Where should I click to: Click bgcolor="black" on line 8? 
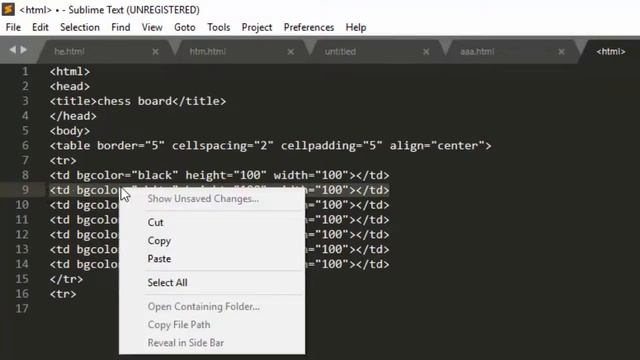[127, 175]
